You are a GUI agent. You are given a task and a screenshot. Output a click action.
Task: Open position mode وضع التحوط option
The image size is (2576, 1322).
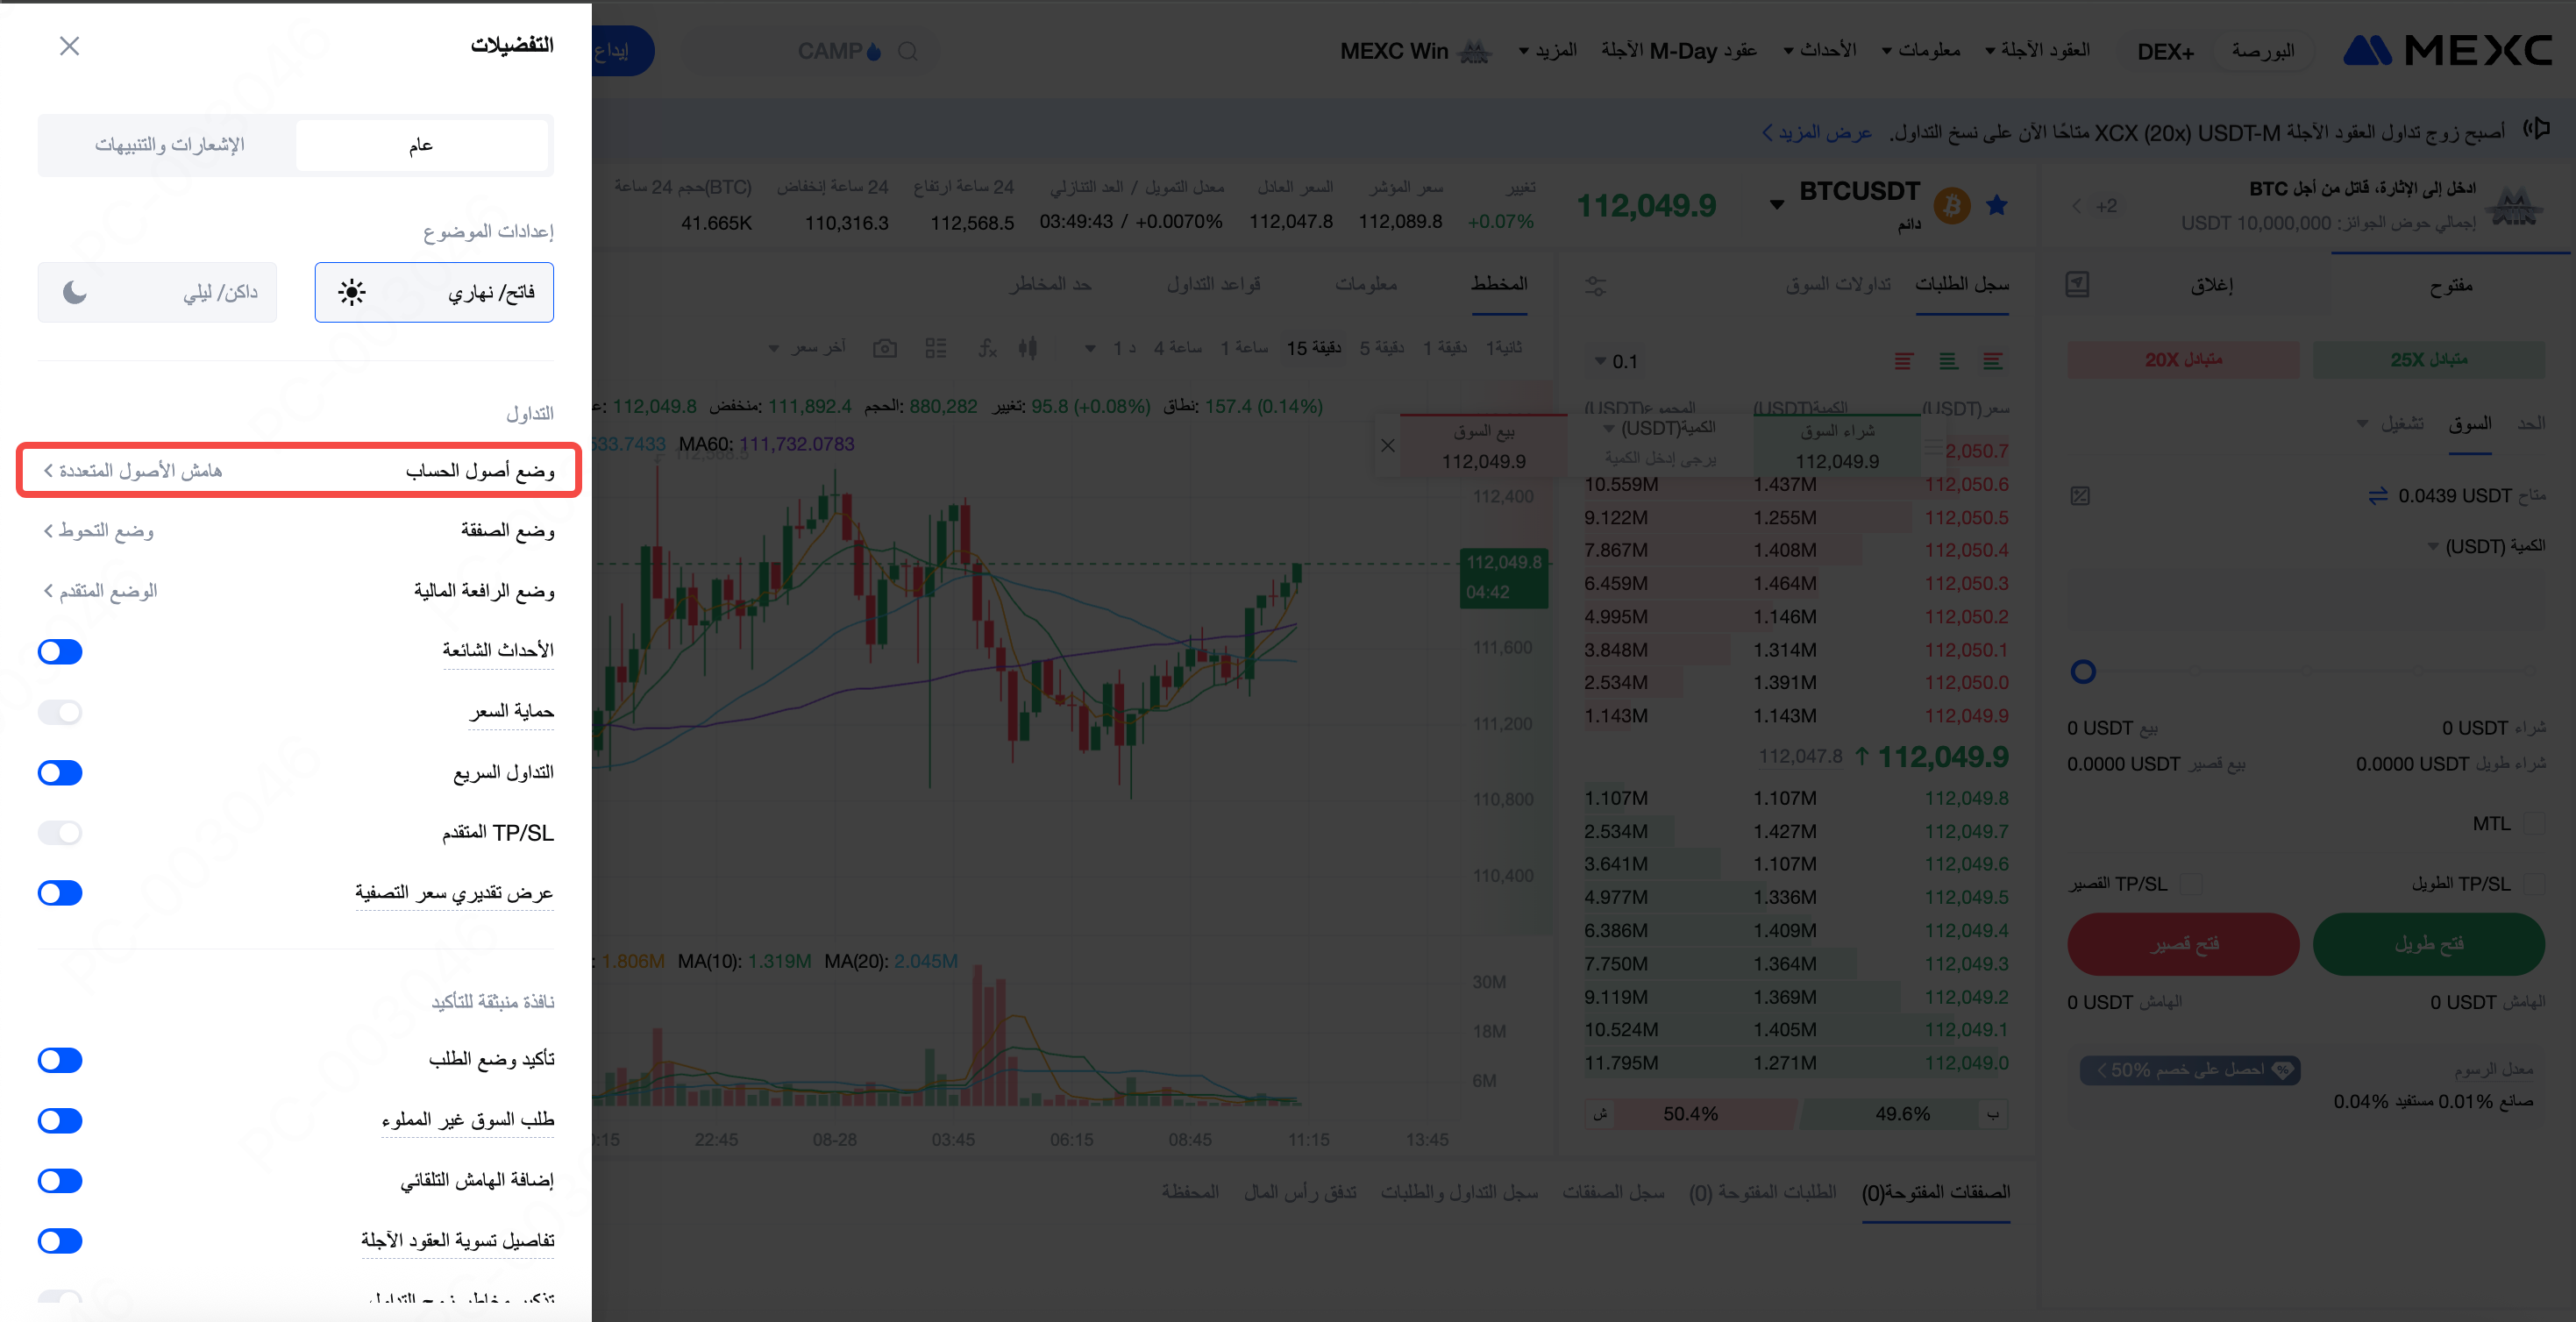[98, 530]
